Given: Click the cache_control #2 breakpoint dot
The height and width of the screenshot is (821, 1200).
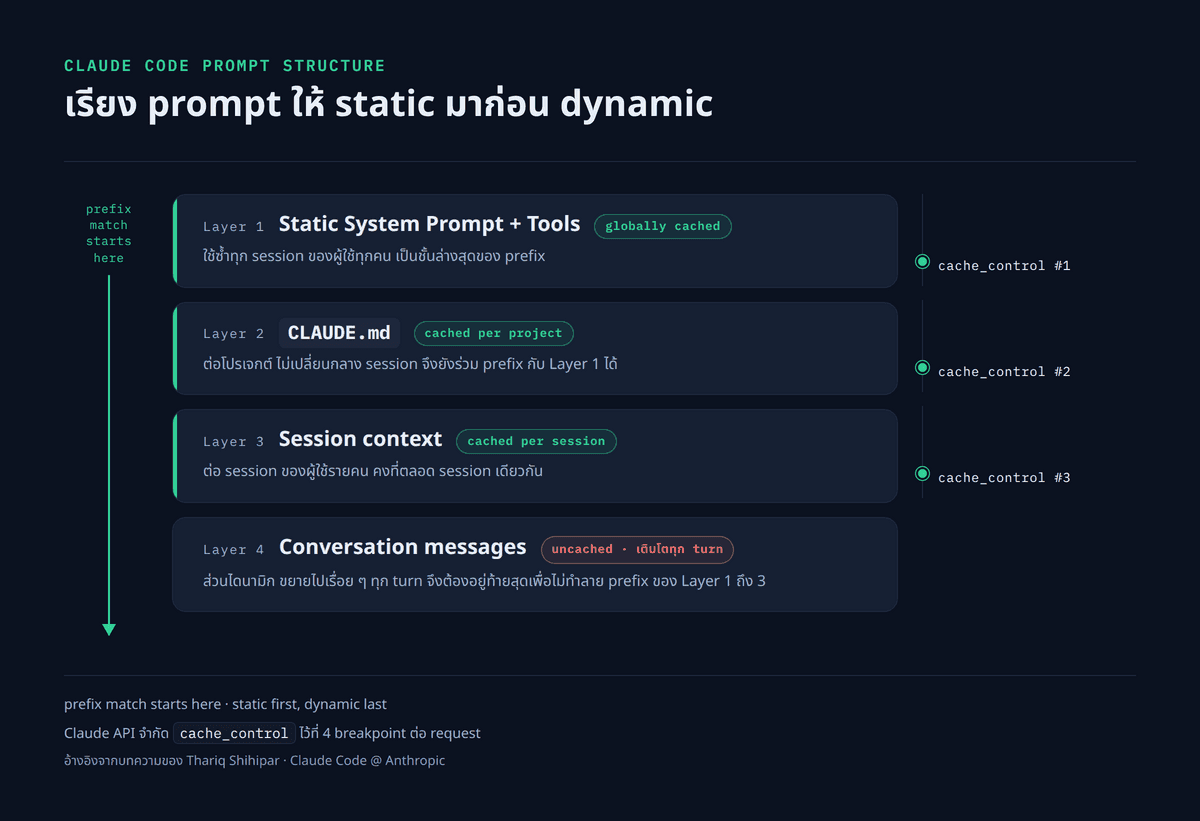Looking at the screenshot, I should tap(922, 368).
